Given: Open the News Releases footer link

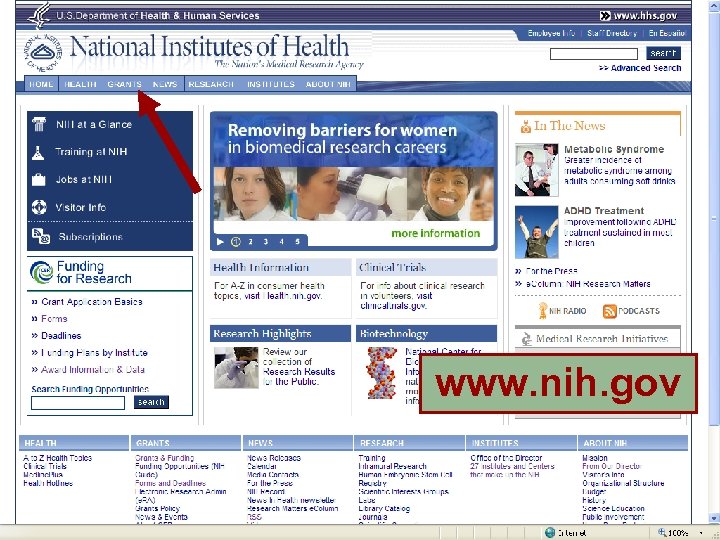Looking at the screenshot, I should [274, 458].
